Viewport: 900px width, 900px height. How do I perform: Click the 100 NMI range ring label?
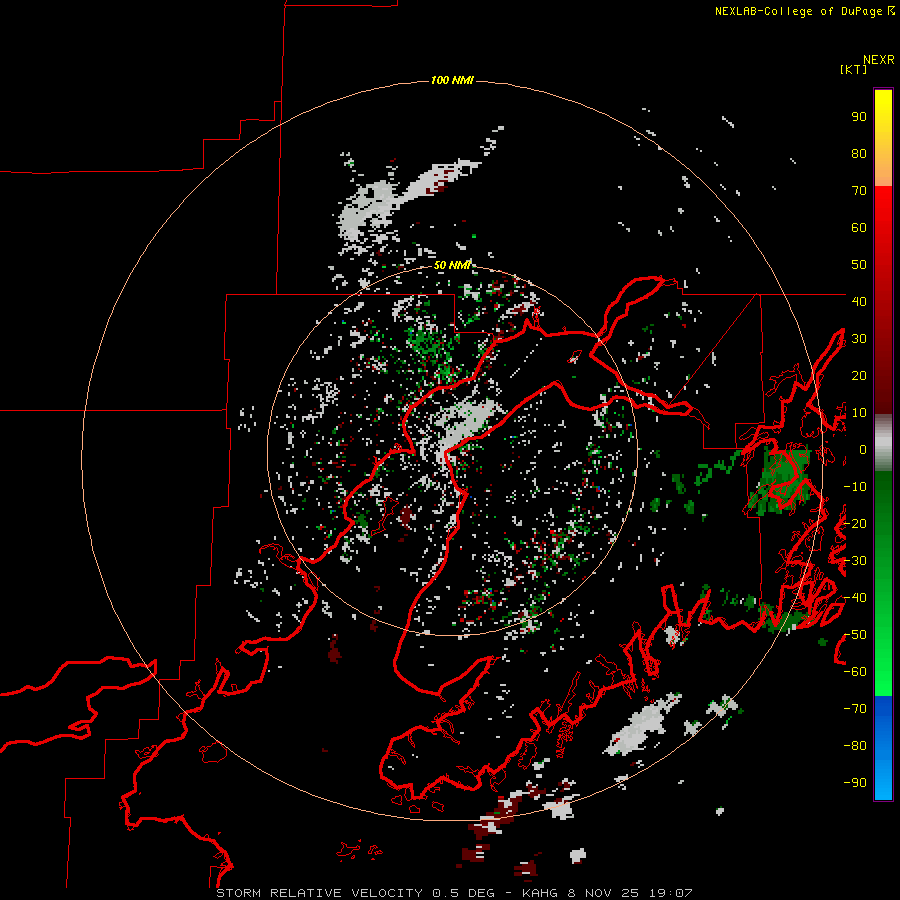pos(452,80)
